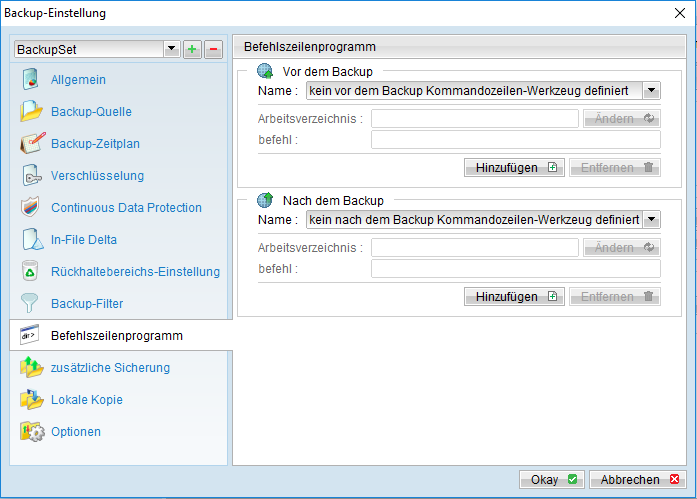Open the Optionen gear icon
Viewport: 697px width, 499px height.
tap(32, 431)
